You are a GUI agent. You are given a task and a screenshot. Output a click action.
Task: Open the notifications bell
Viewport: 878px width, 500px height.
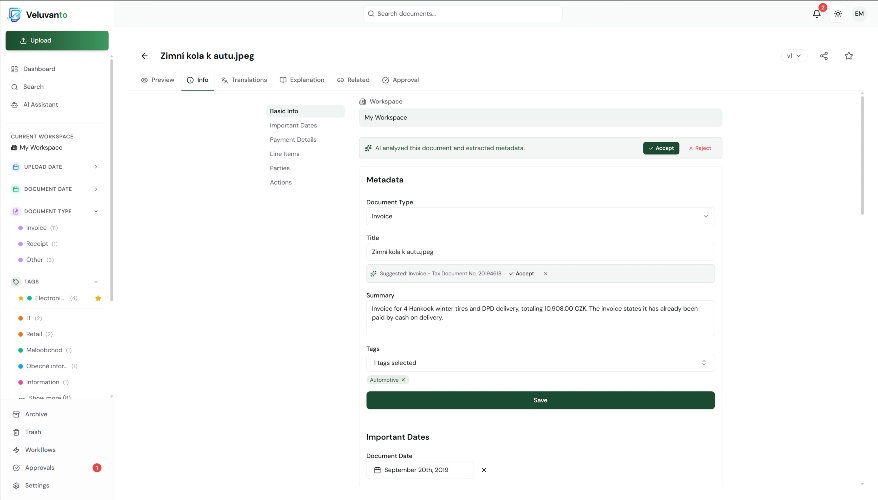tap(817, 14)
